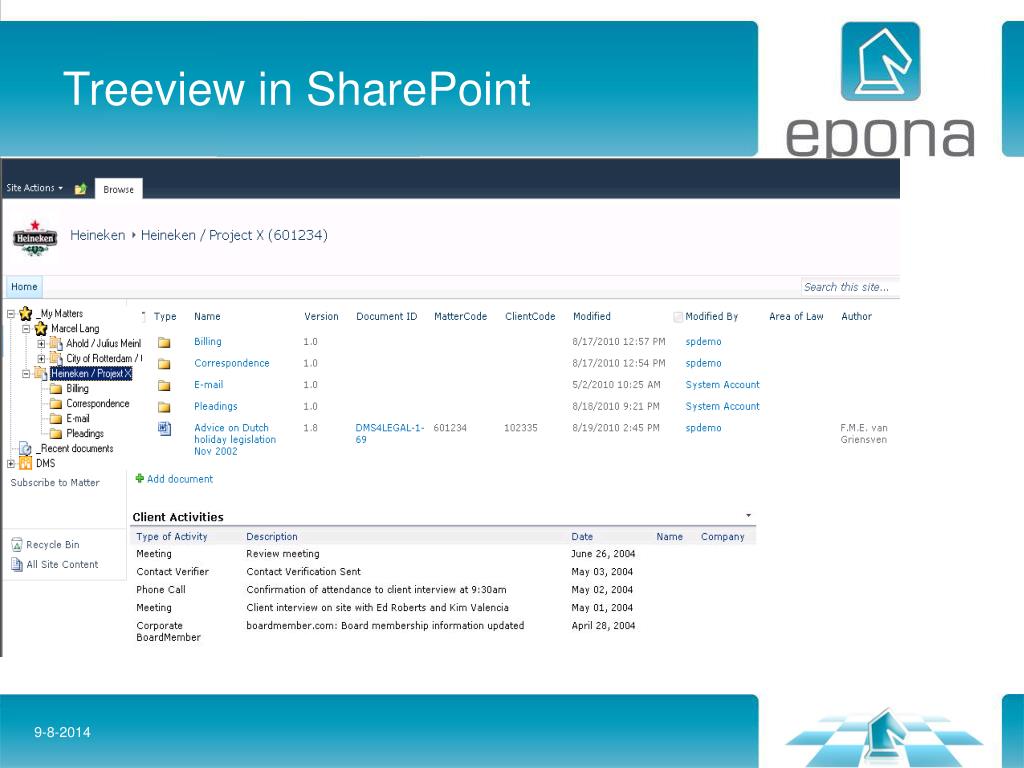
Task: Sort by Area of Law column
Action: tap(796, 317)
